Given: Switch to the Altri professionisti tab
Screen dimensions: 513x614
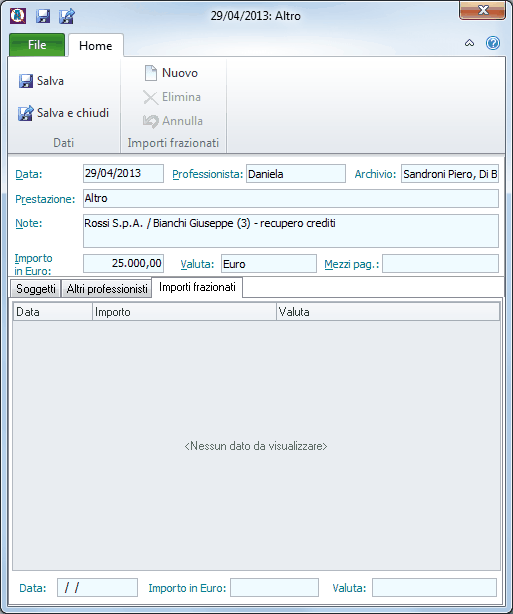Looking at the screenshot, I should coord(107,289).
